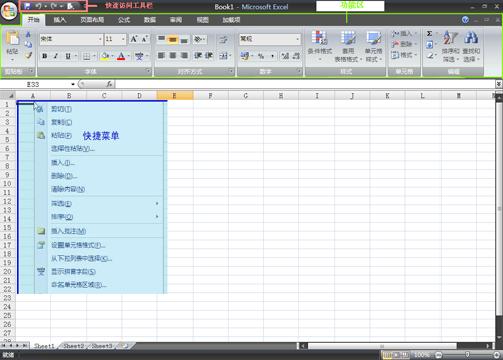This screenshot has width=503, height=360.
Task: Open Conditional Formatting menu
Action: click(320, 46)
